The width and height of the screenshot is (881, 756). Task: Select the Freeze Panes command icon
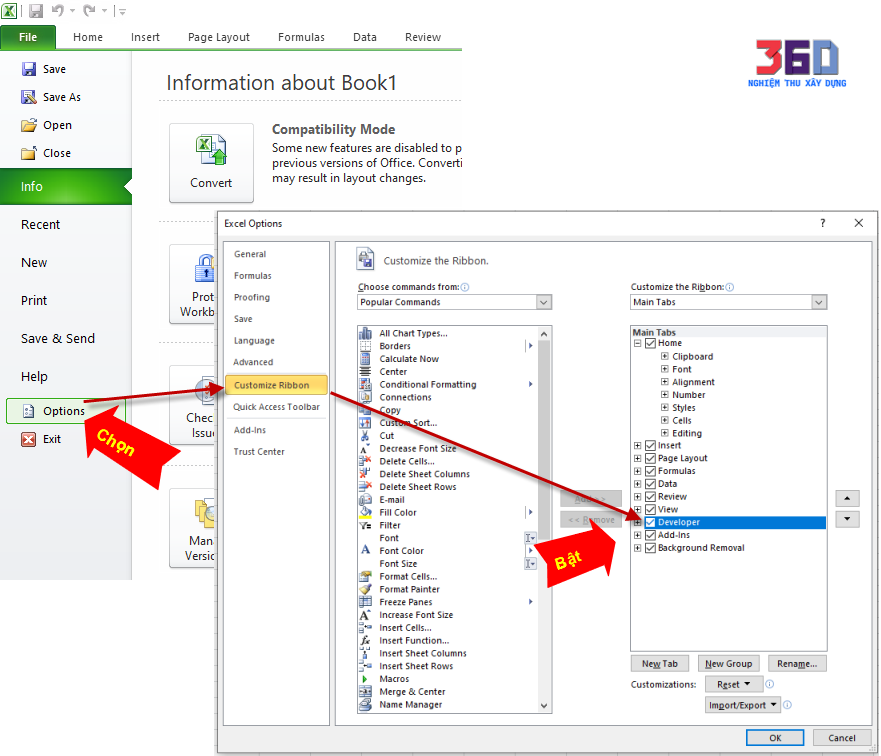pos(365,602)
